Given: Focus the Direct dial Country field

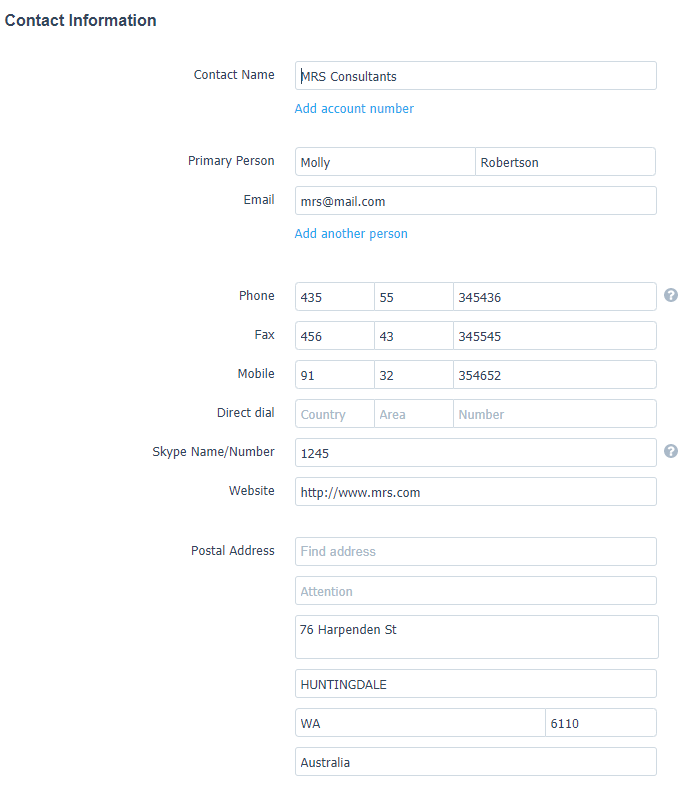Looking at the screenshot, I should [x=335, y=414].
